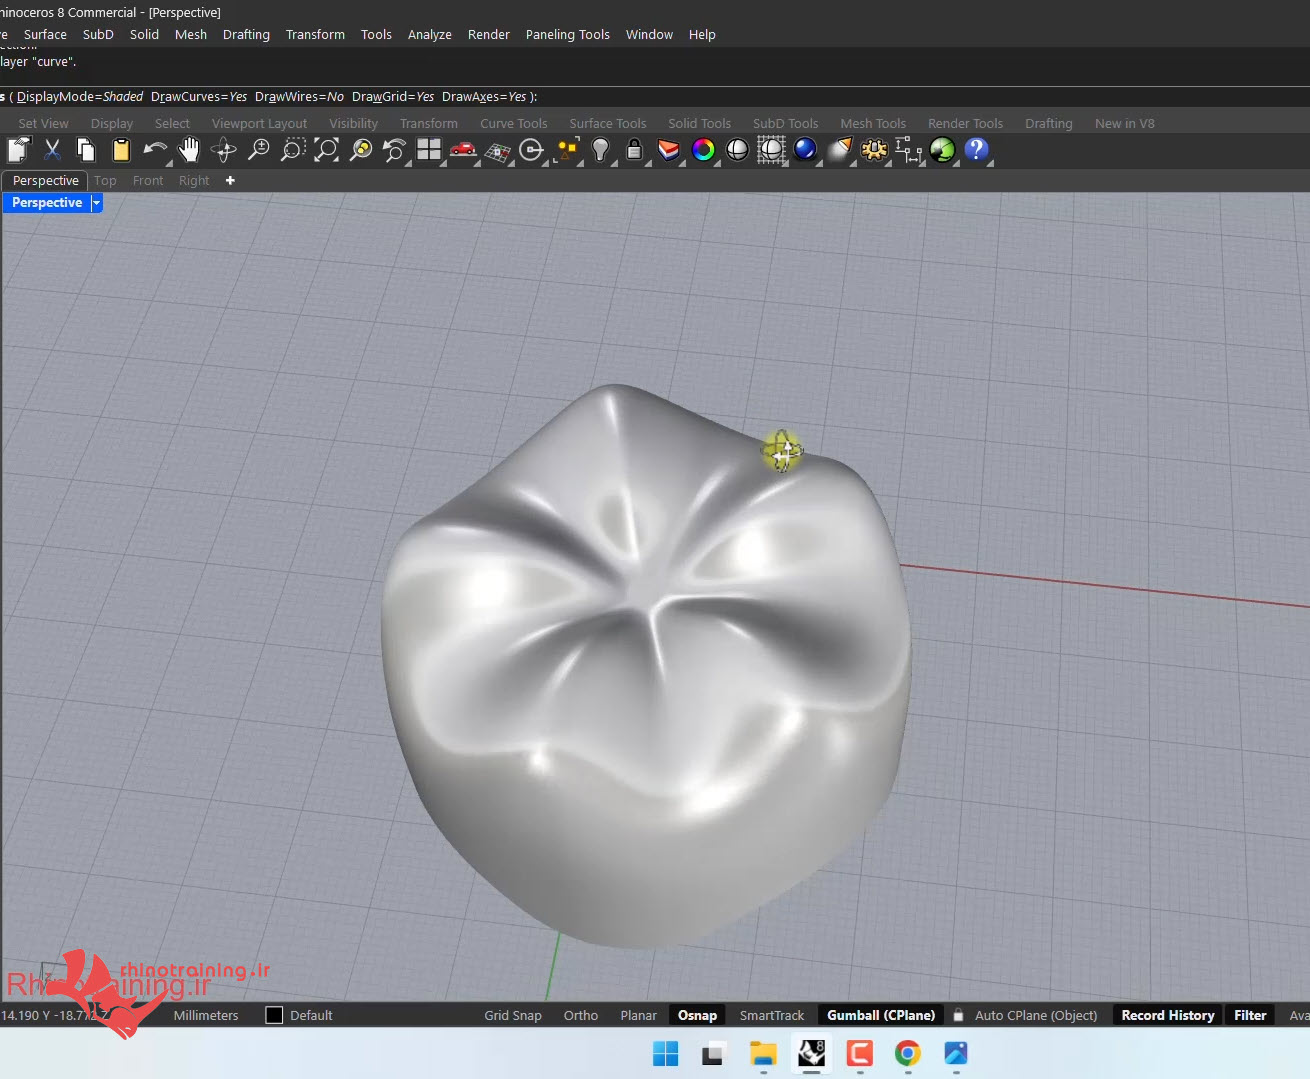
Task: Open the Four Viewports layout icon
Action: pyautogui.click(x=429, y=150)
